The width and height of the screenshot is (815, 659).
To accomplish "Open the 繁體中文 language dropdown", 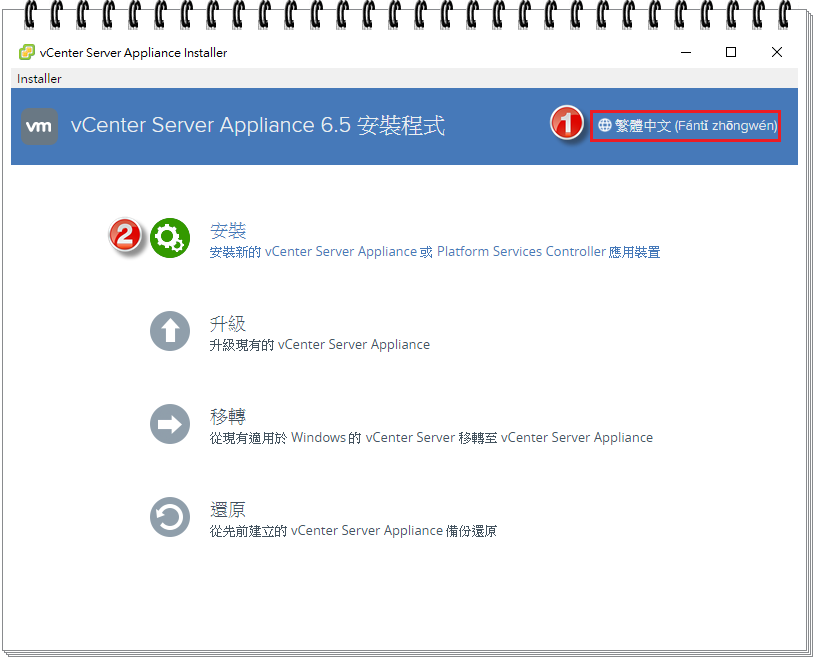I will click(x=687, y=125).
